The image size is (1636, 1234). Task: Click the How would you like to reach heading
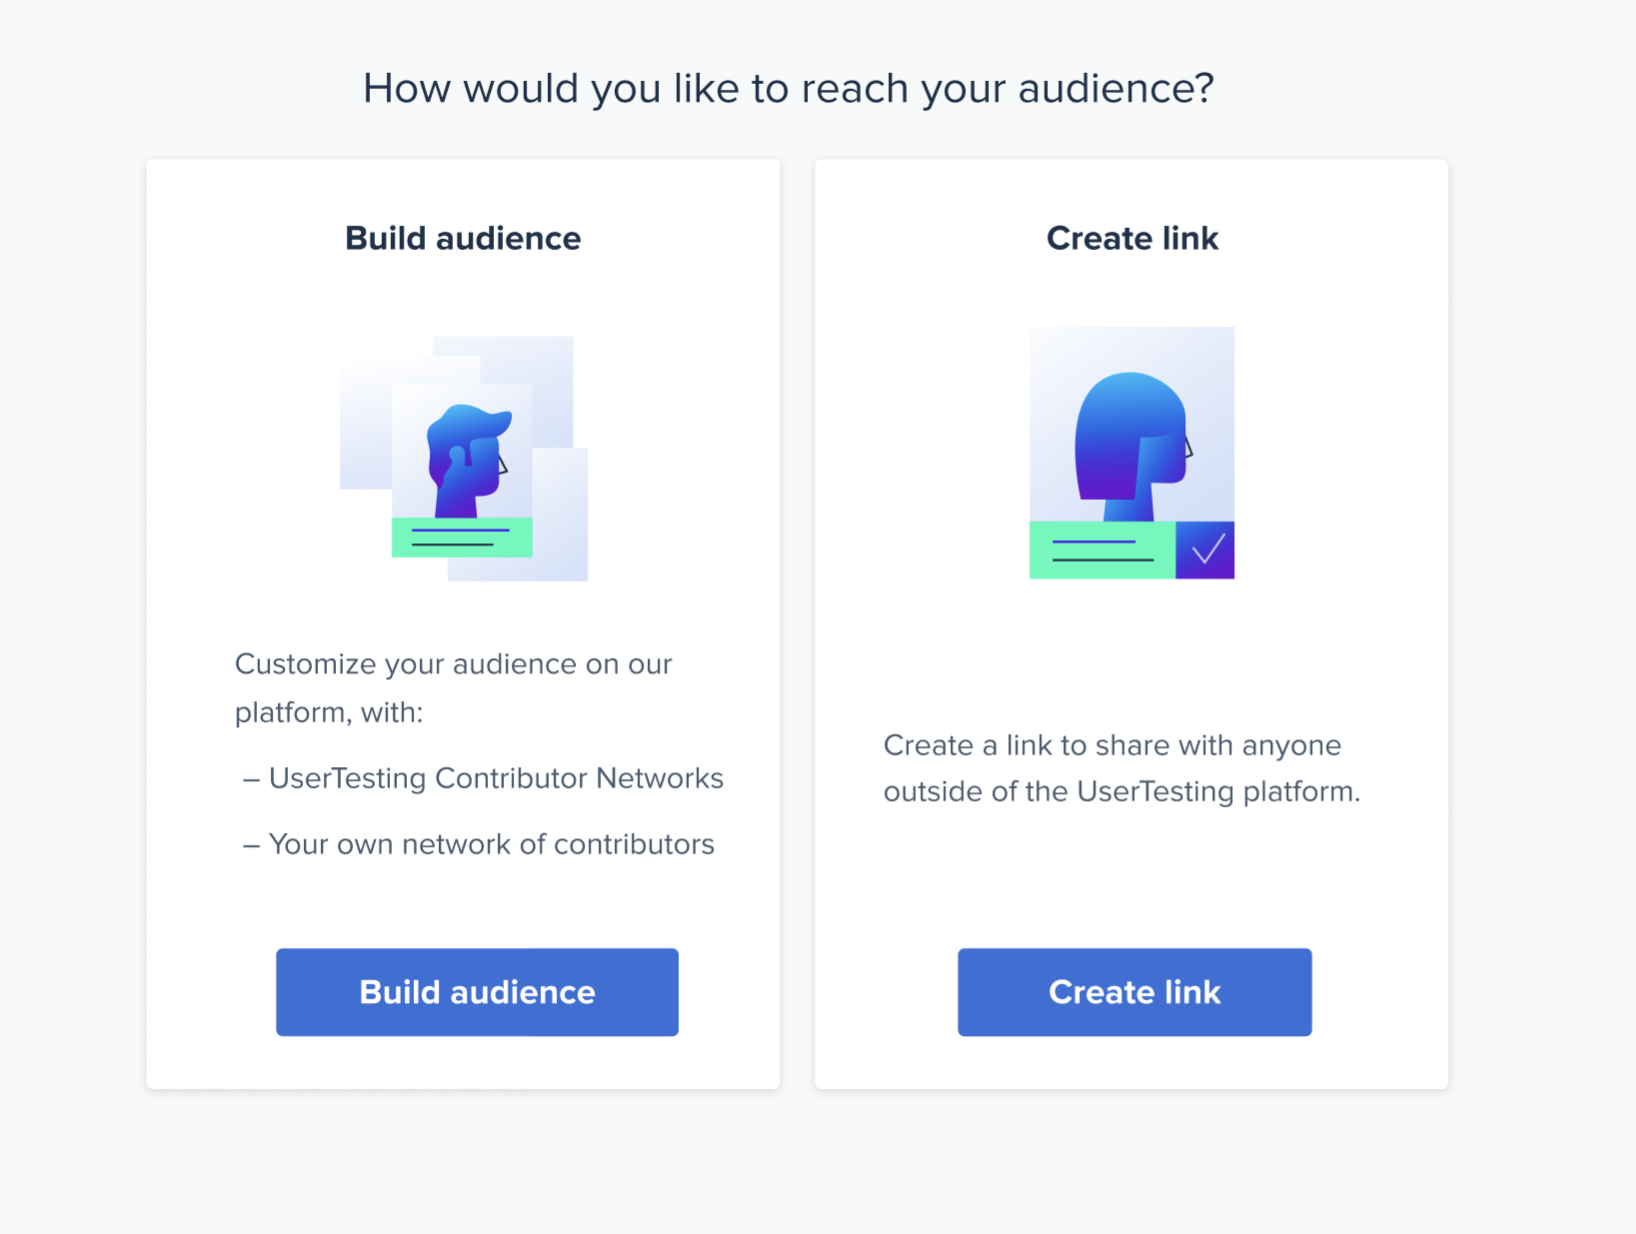[x=788, y=88]
